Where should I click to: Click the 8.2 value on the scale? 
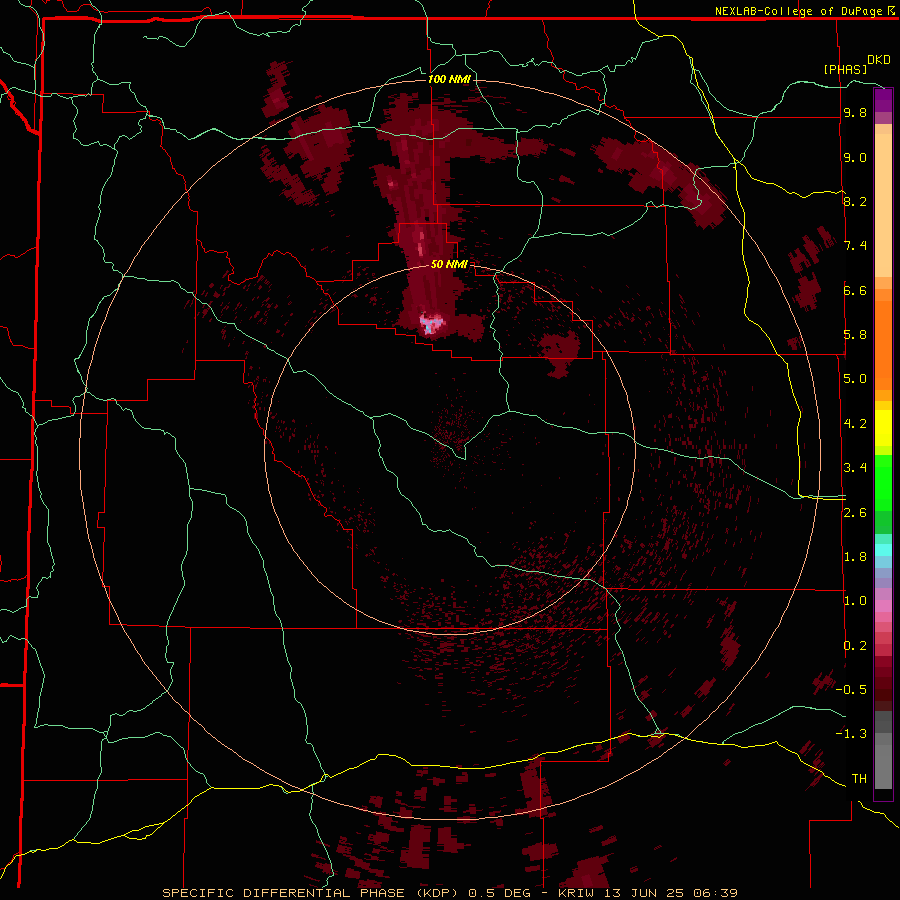pos(855,201)
